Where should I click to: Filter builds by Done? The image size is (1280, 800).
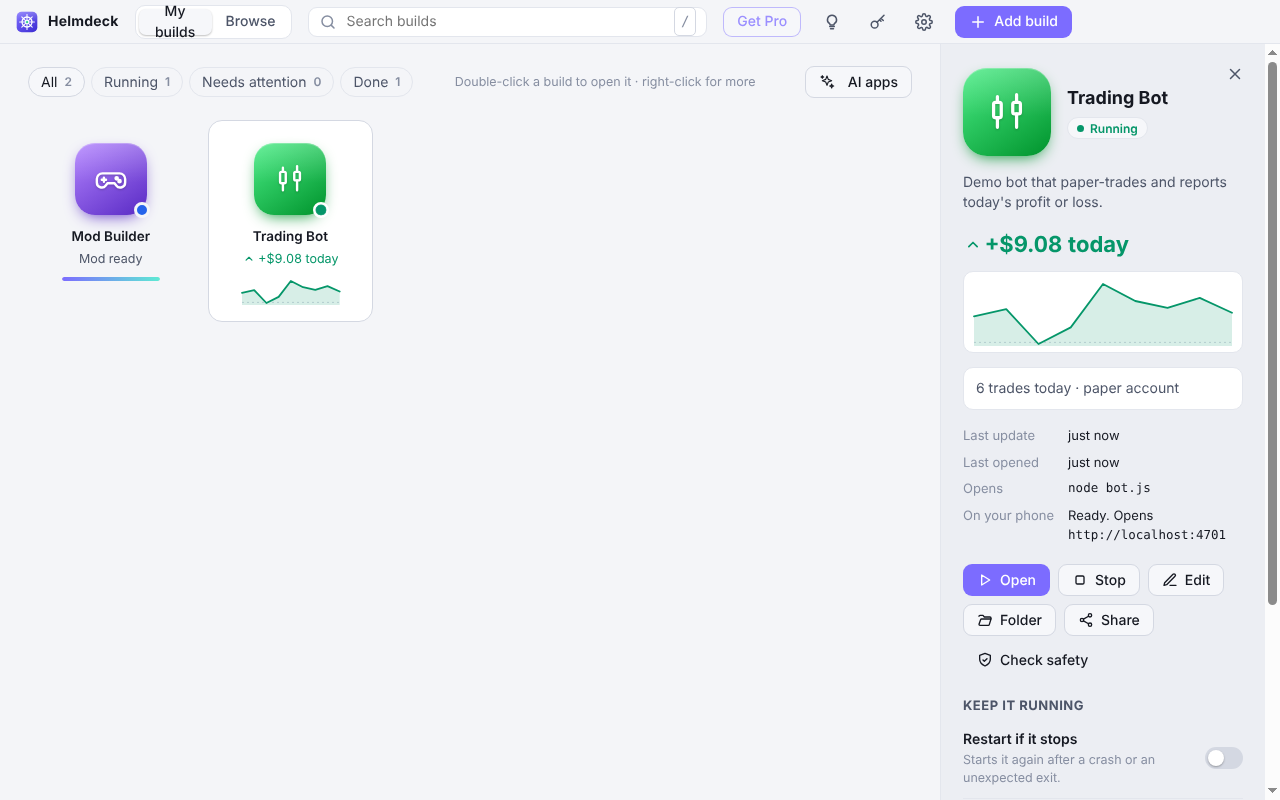[x=377, y=82]
